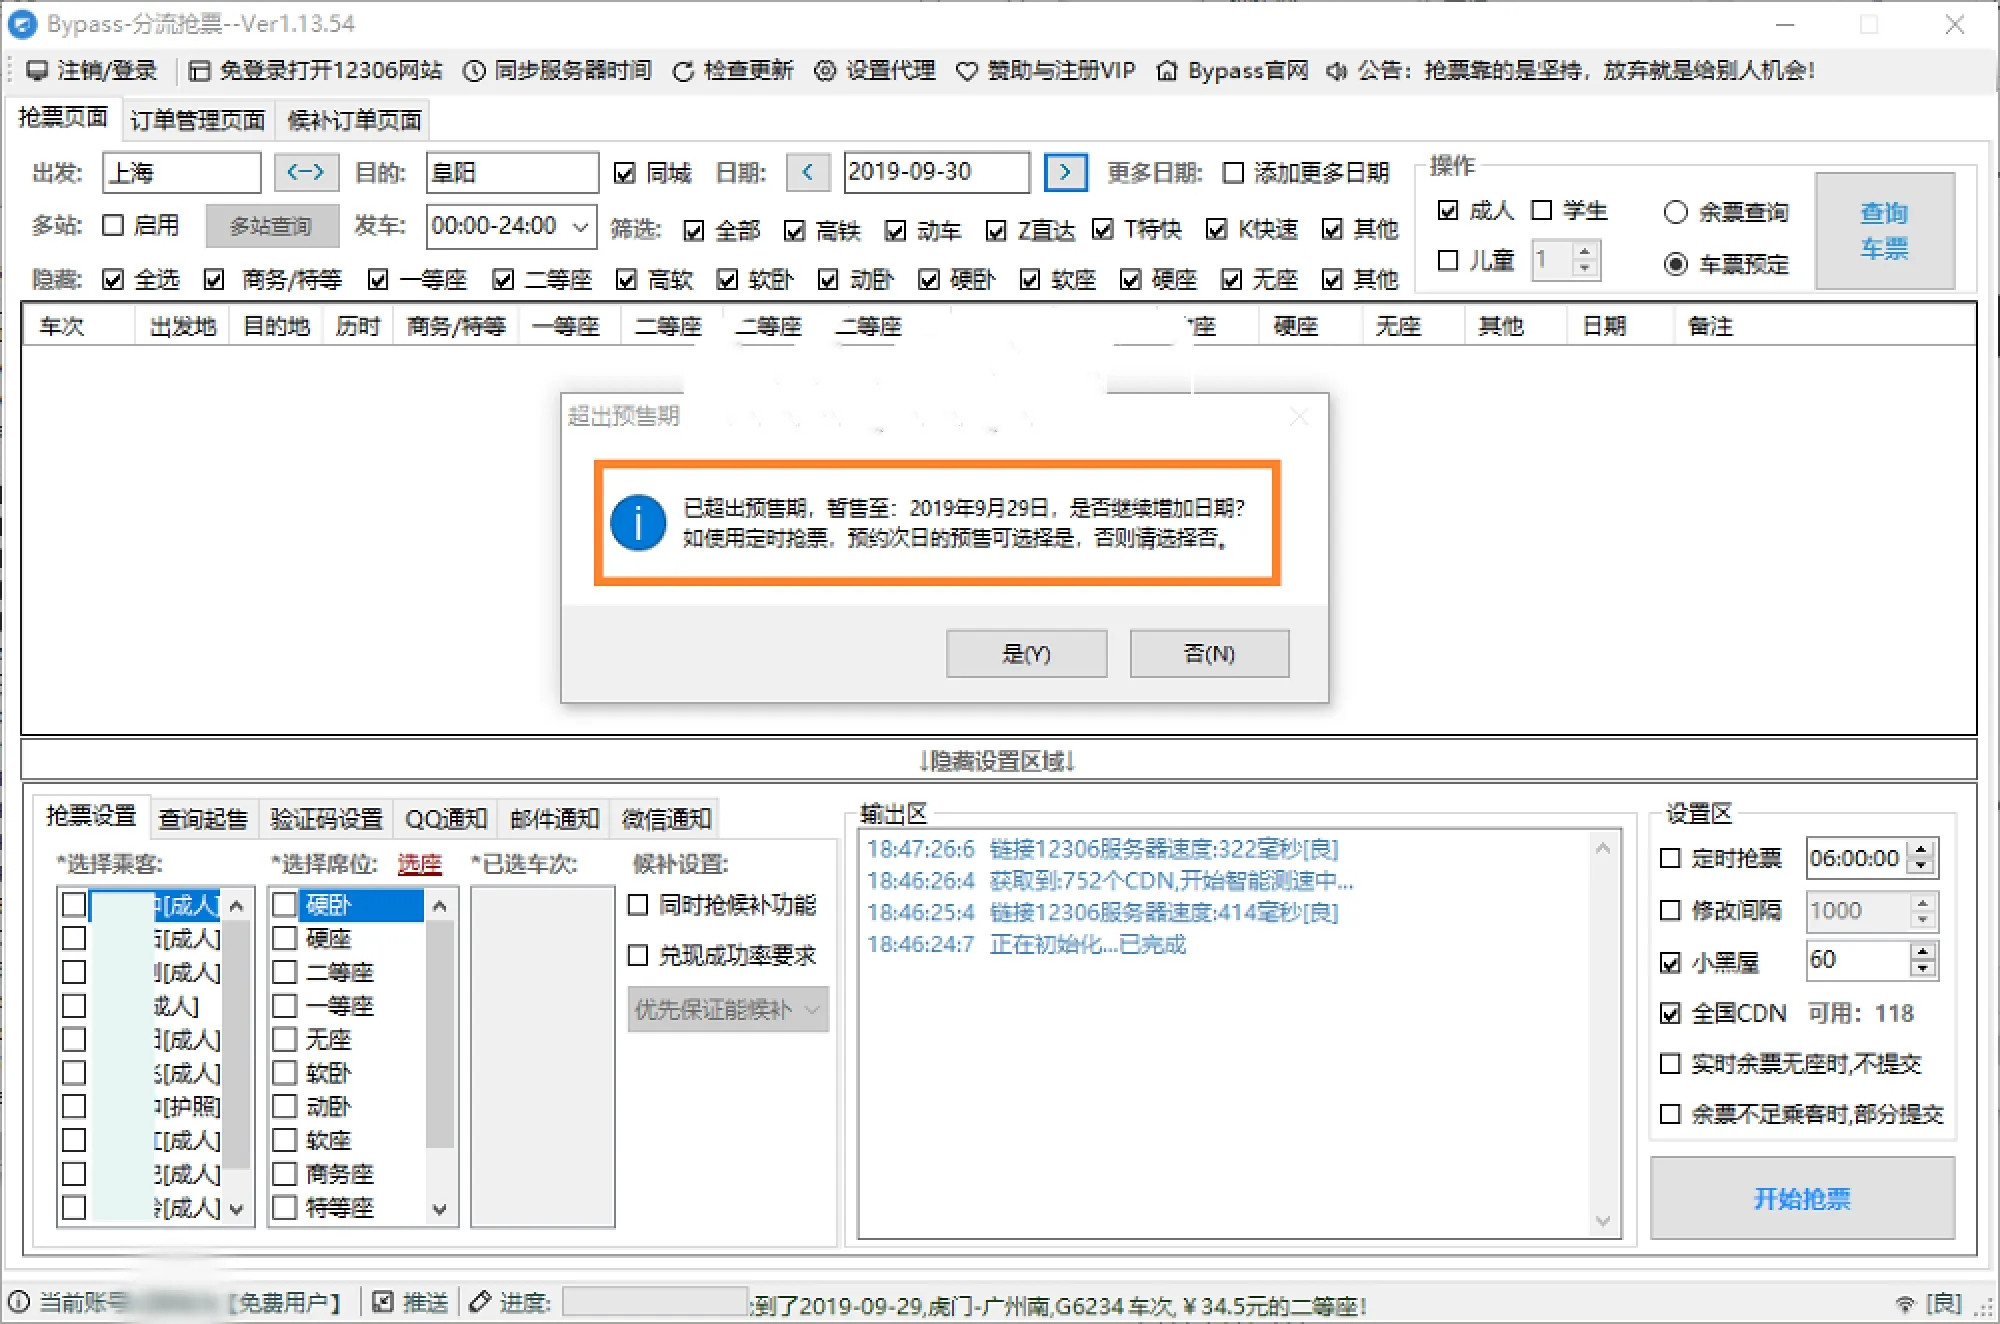Confirm dialog by clicking 是(Y)

point(1026,653)
